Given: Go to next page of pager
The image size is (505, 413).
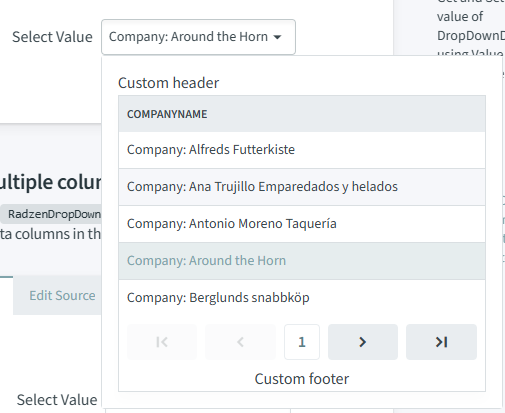Looking at the screenshot, I should pyautogui.click(x=363, y=342).
